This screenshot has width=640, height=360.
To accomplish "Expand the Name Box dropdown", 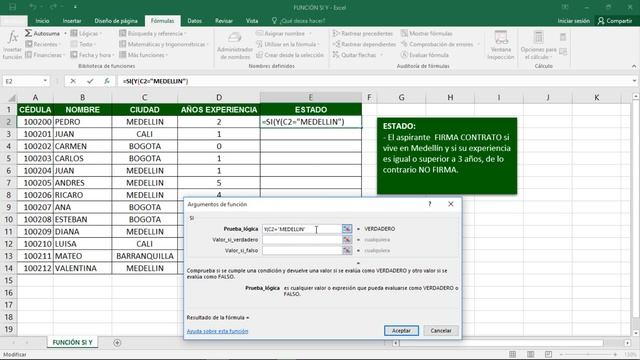I will (45, 81).
